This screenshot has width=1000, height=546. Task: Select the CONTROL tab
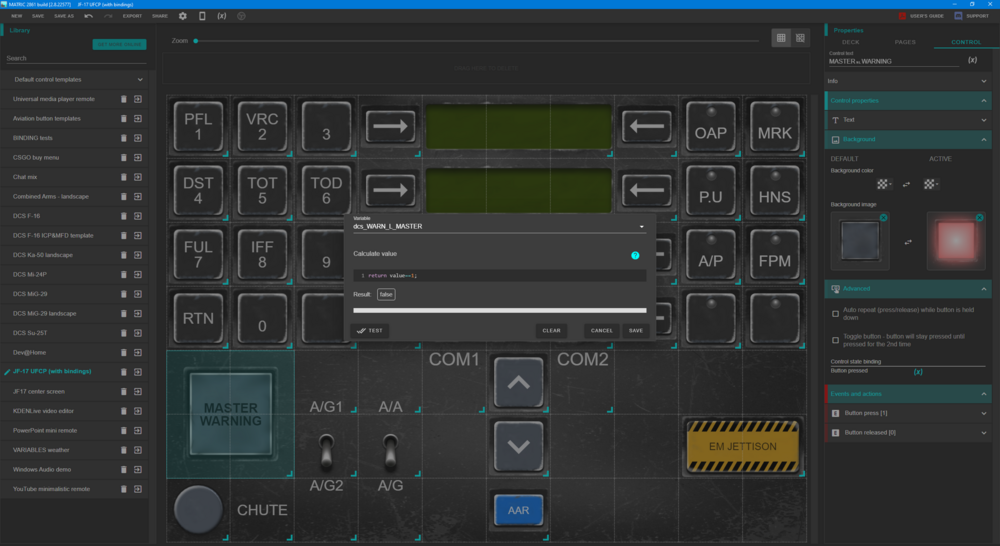[966, 42]
